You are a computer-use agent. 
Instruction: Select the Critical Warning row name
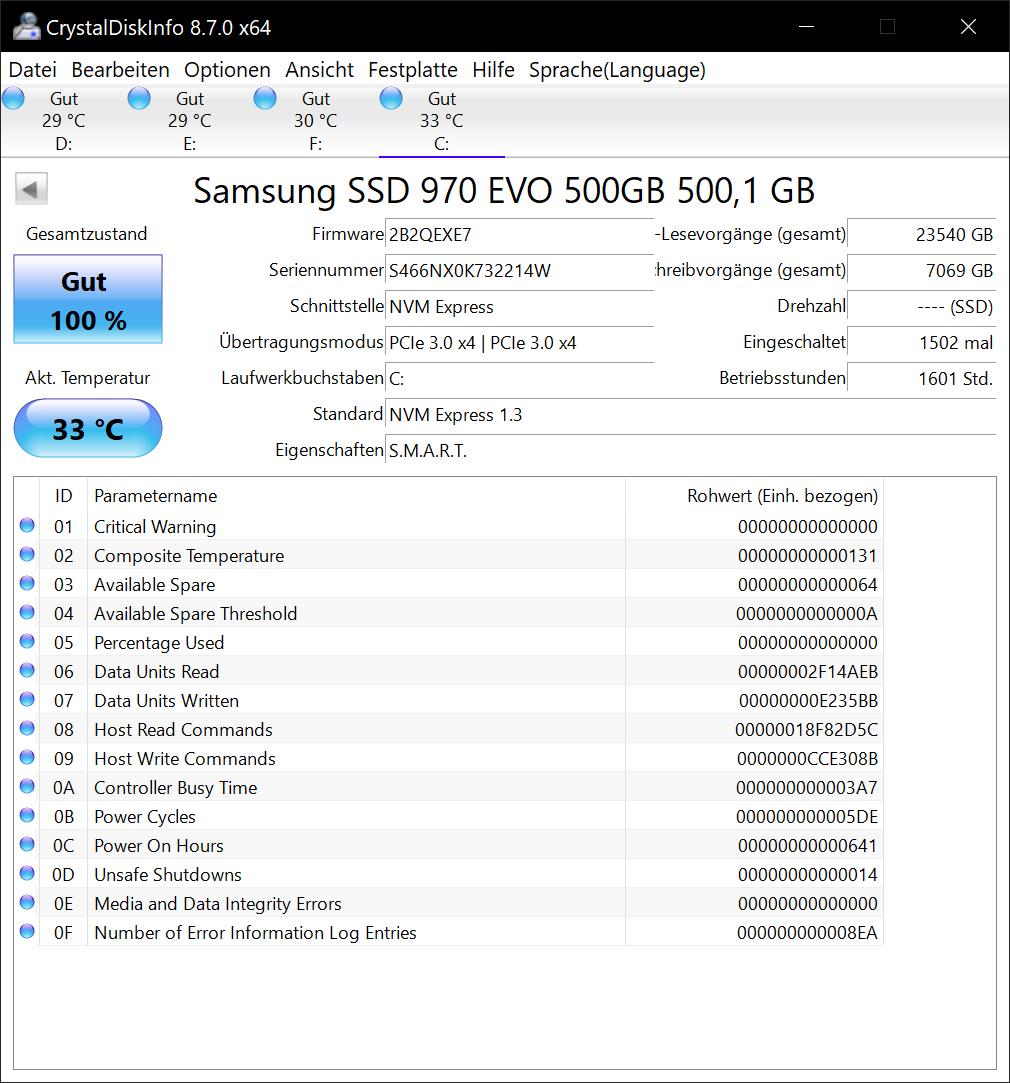(x=155, y=527)
